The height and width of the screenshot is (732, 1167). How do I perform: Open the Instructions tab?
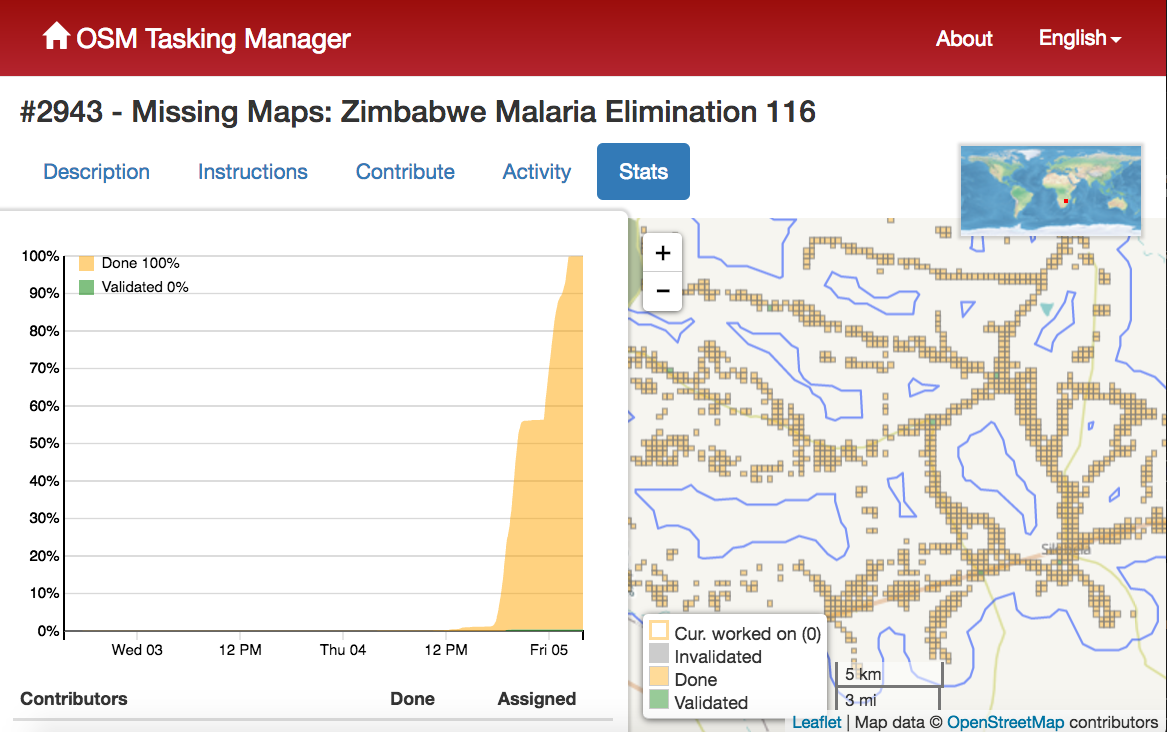click(252, 171)
